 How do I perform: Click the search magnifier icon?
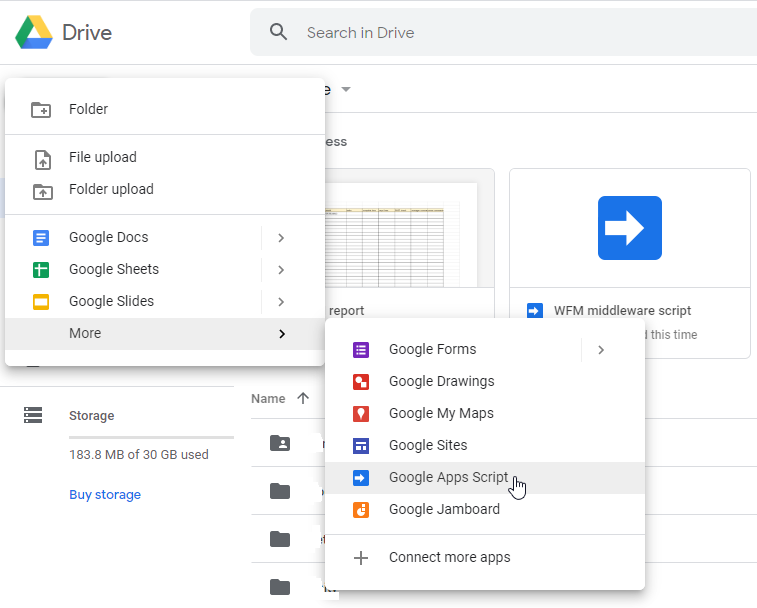[x=279, y=32]
